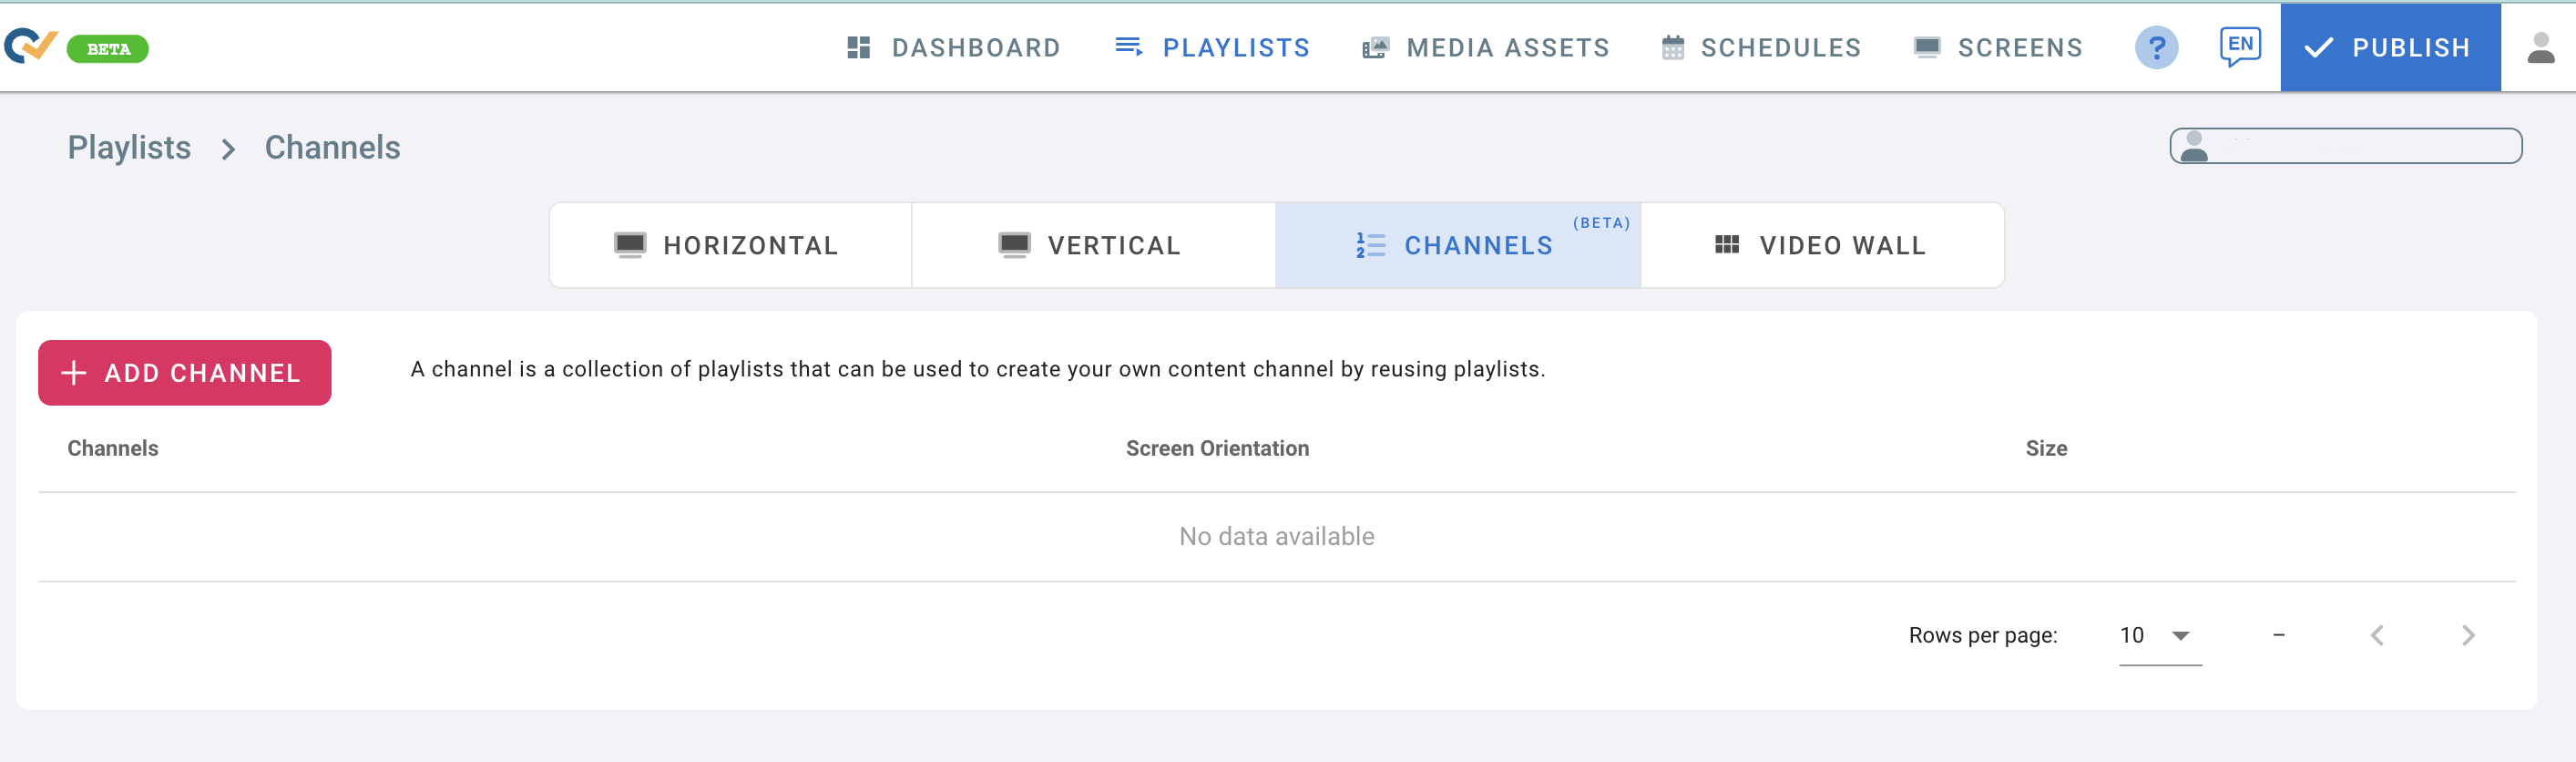Image resolution: width=2576 pixels, height=762 pixels.
Task: Select the Video Wall tab
Action: point(1821,246)
